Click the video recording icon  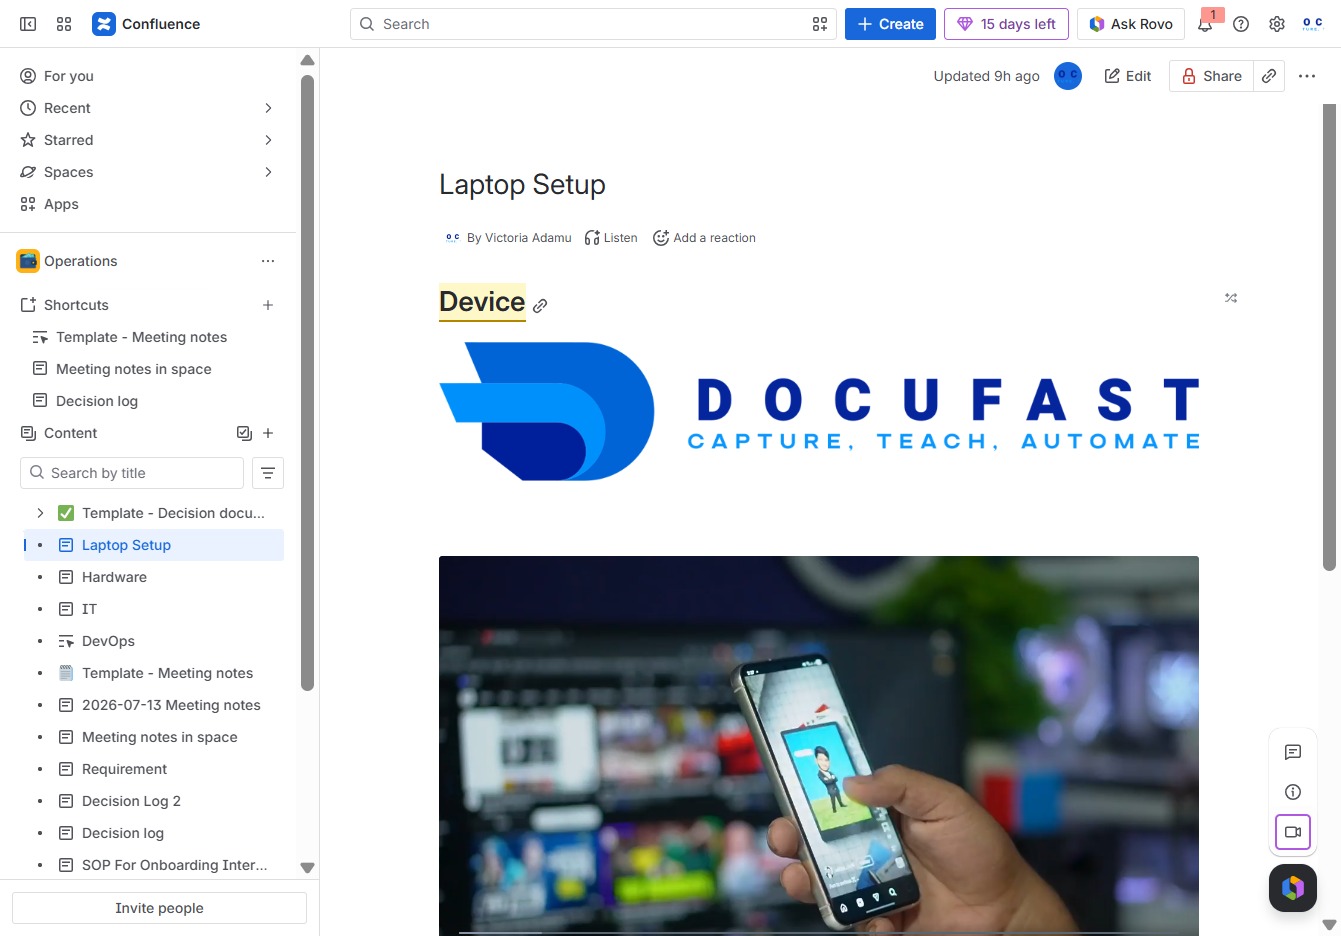(x=1293, y=832)
